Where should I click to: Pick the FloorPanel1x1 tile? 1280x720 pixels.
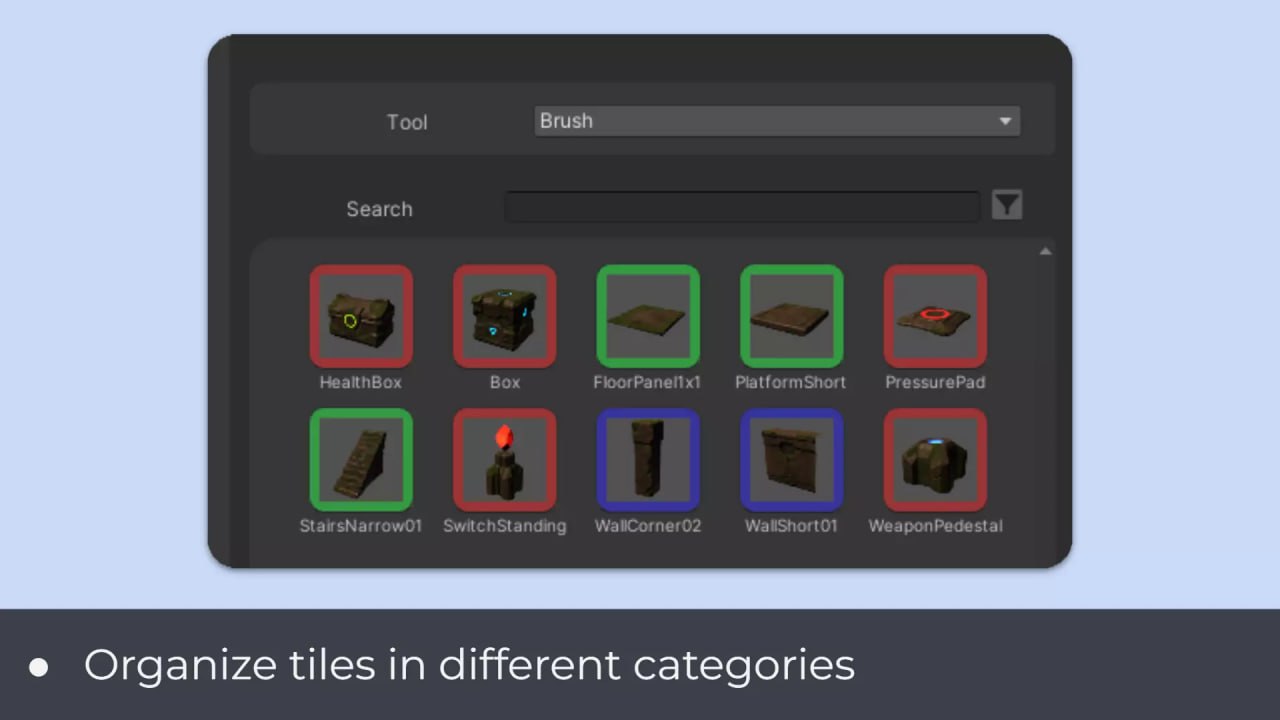648,315
